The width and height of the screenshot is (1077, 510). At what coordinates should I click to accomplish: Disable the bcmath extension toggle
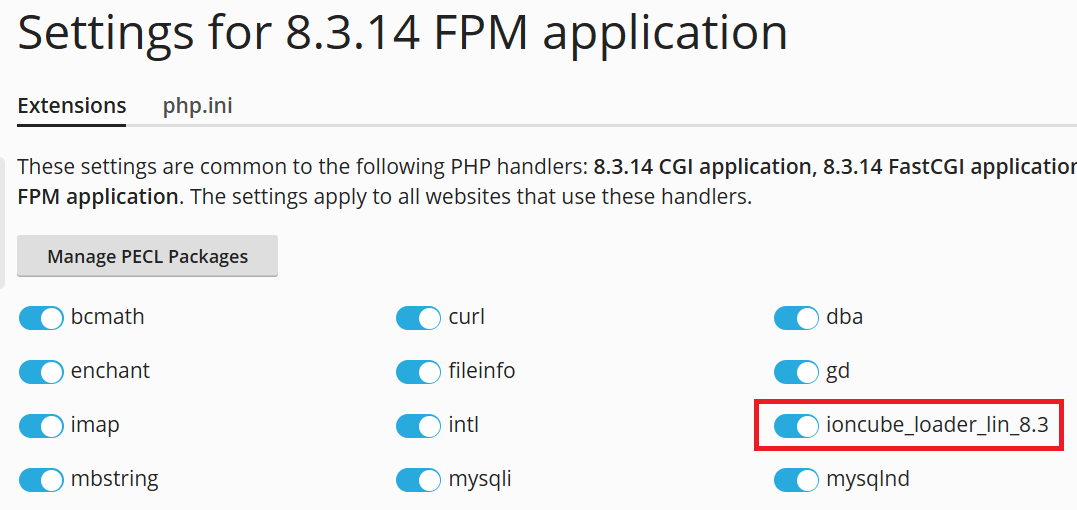click(x=41, y=318)
